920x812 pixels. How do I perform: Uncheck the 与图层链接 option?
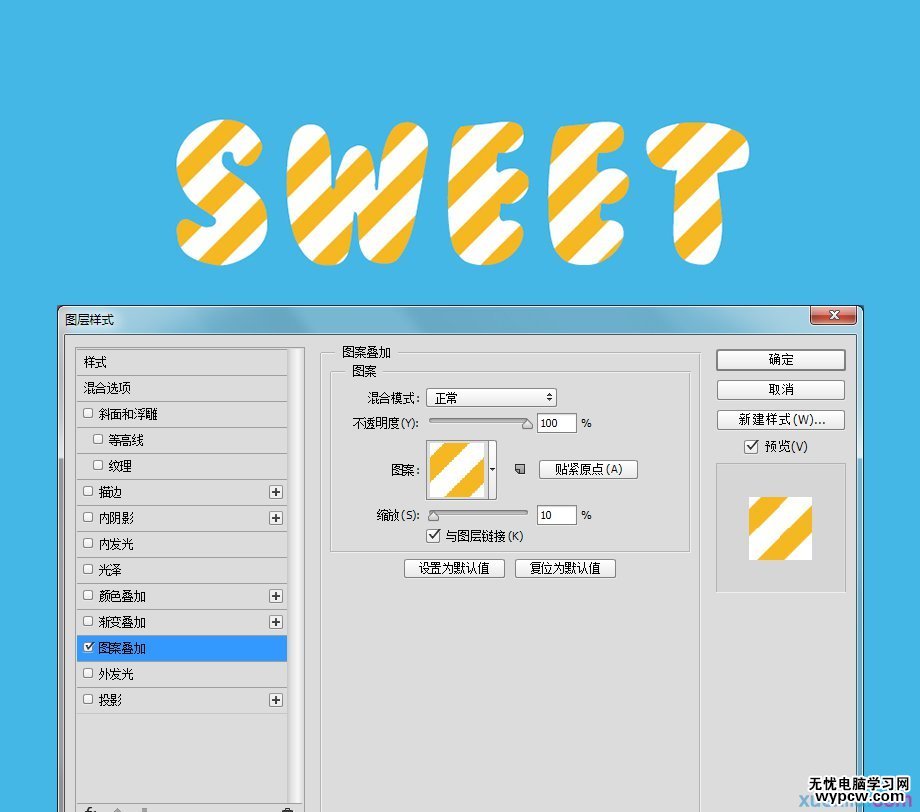(433, 535)
